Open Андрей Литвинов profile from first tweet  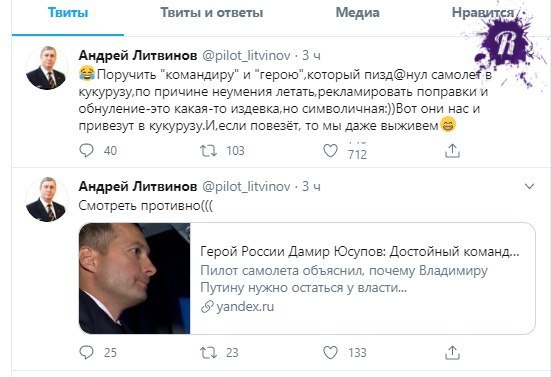(138, 55)
